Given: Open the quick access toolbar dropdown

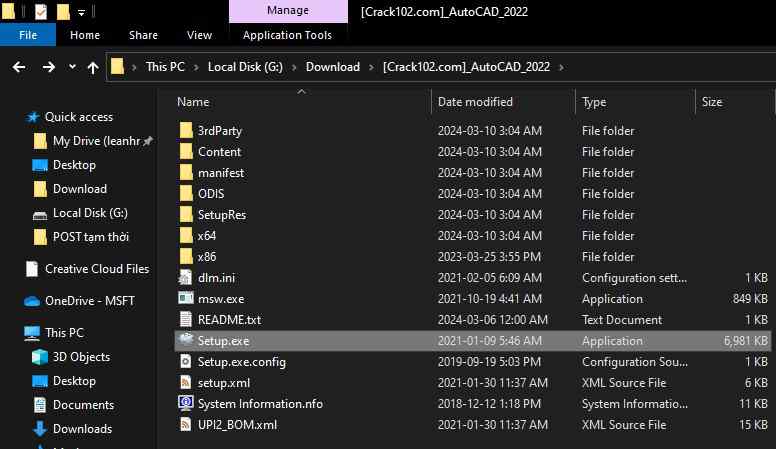Looking at the screenshot, I should coord(80,13).
